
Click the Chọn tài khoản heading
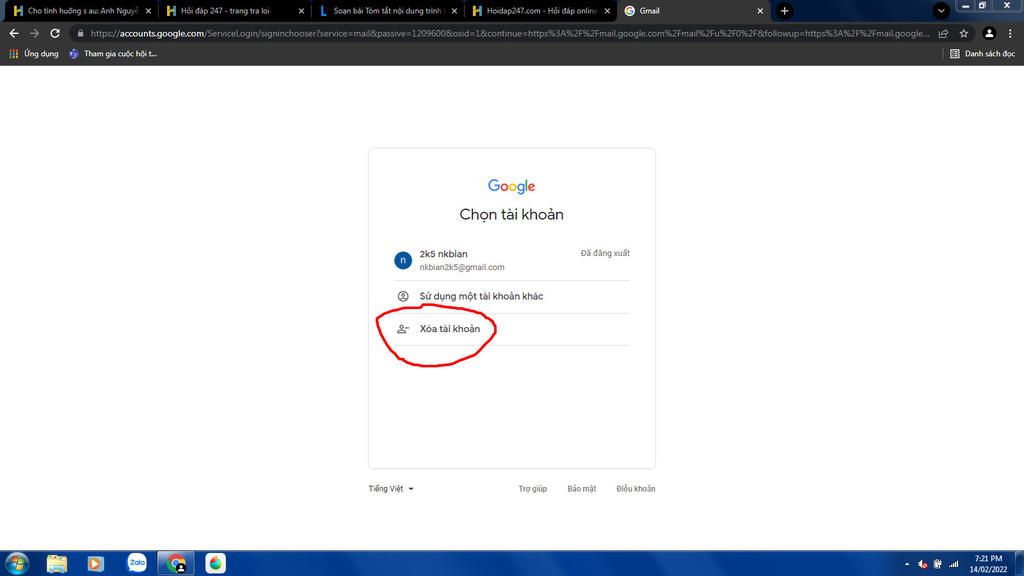pos(511,214)
